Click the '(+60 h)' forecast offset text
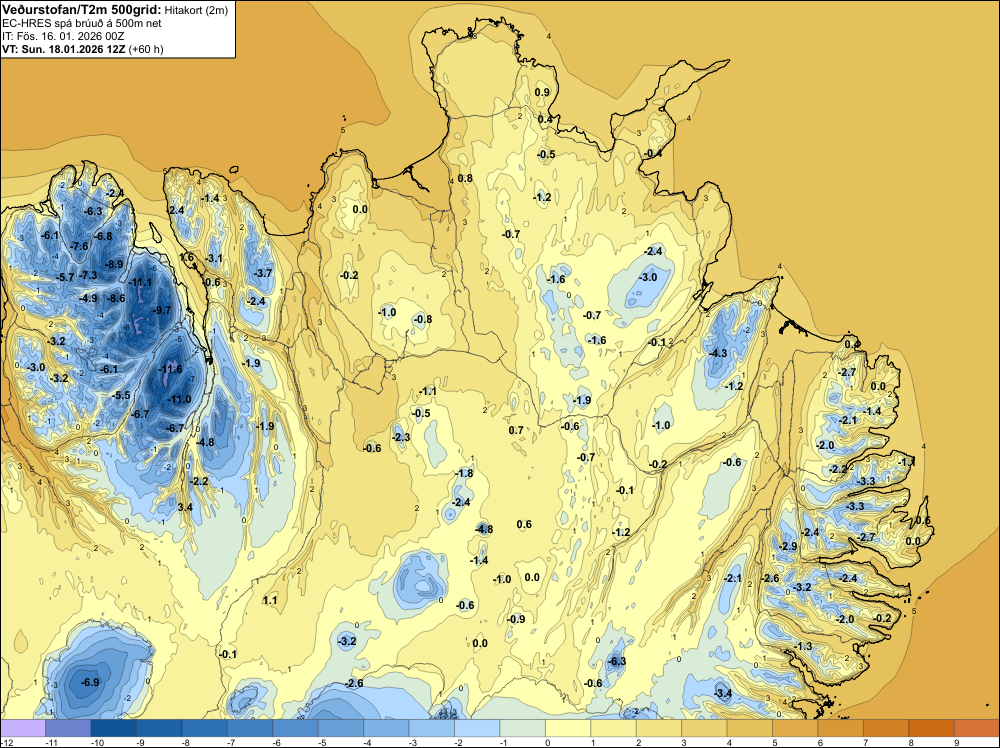The height and width of the screenshot is (748, 1000). coord(146,49)
